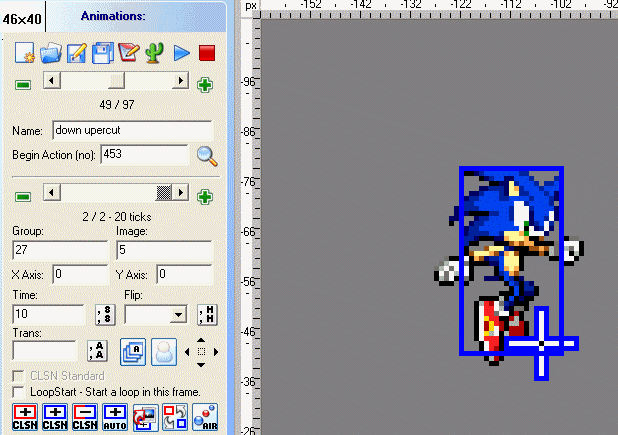Viewport: 618px width, 435px height.
Task: Remove a CLSN box with minus
Action: point(85,417)
